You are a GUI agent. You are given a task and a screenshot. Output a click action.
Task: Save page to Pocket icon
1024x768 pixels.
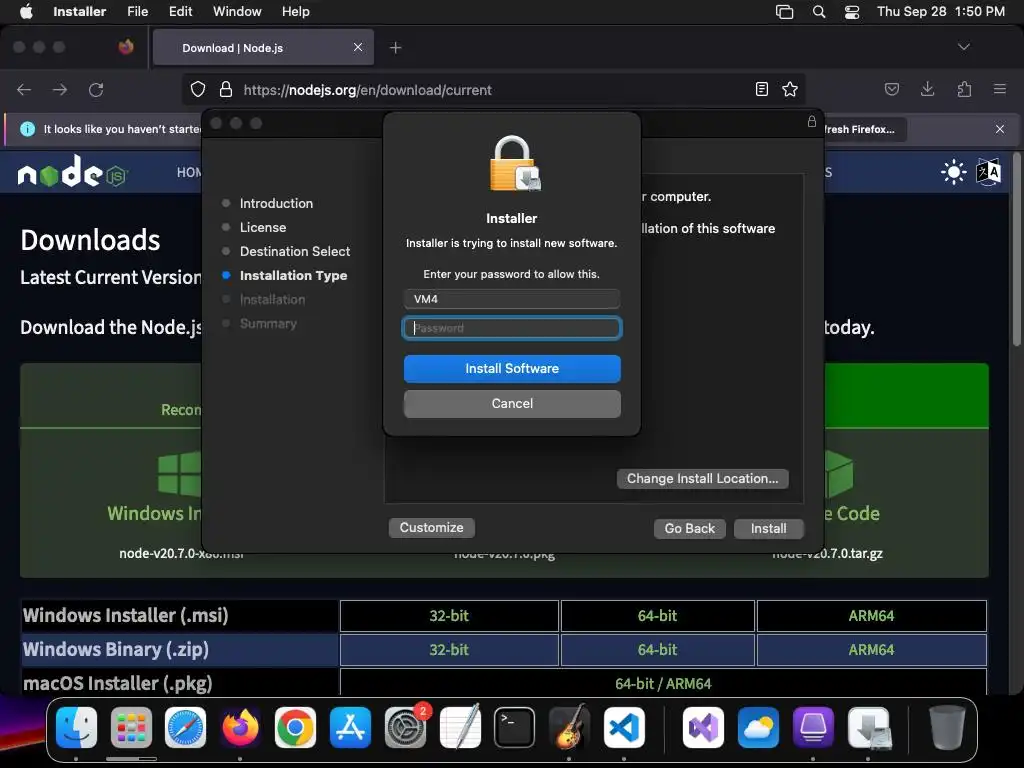point(891,89)
